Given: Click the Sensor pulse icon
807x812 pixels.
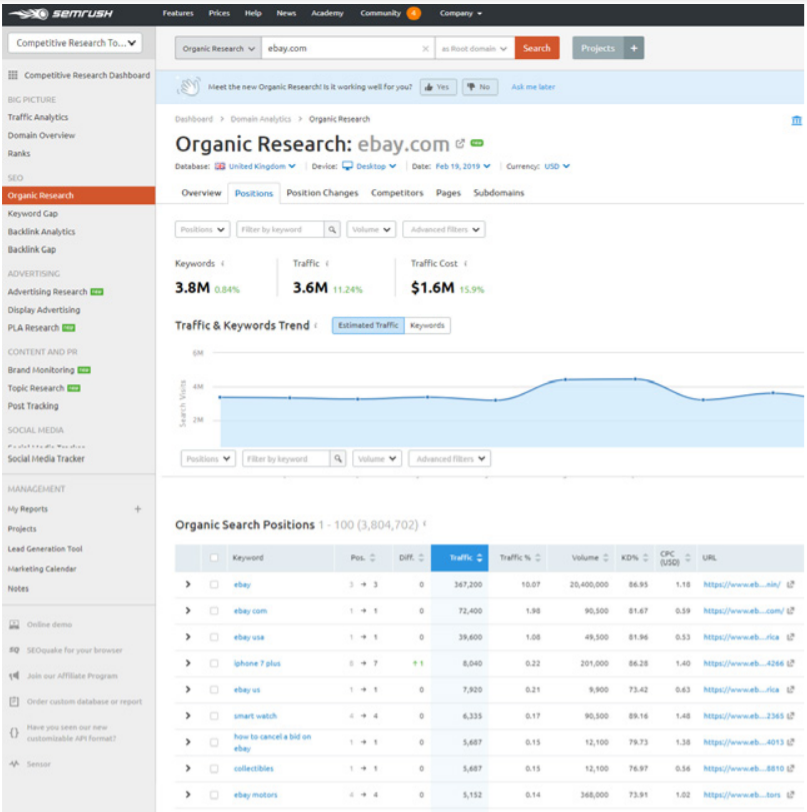Looking at the screenshot, I should (15, 764).
